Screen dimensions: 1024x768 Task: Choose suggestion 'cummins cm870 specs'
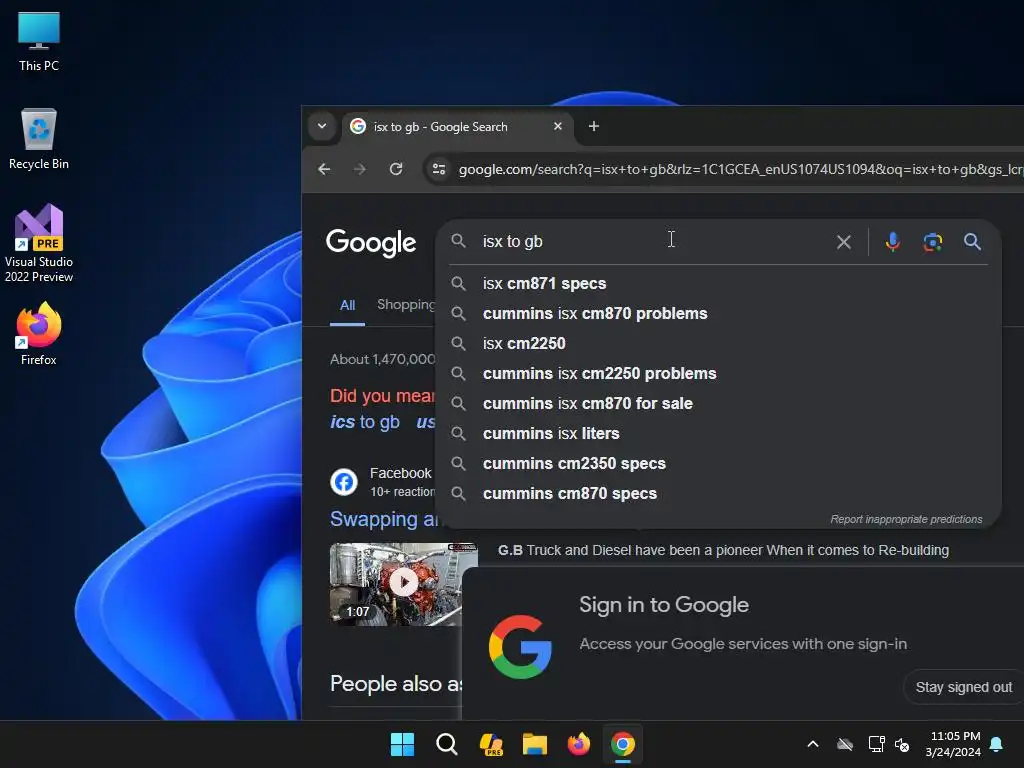(718, 494)
